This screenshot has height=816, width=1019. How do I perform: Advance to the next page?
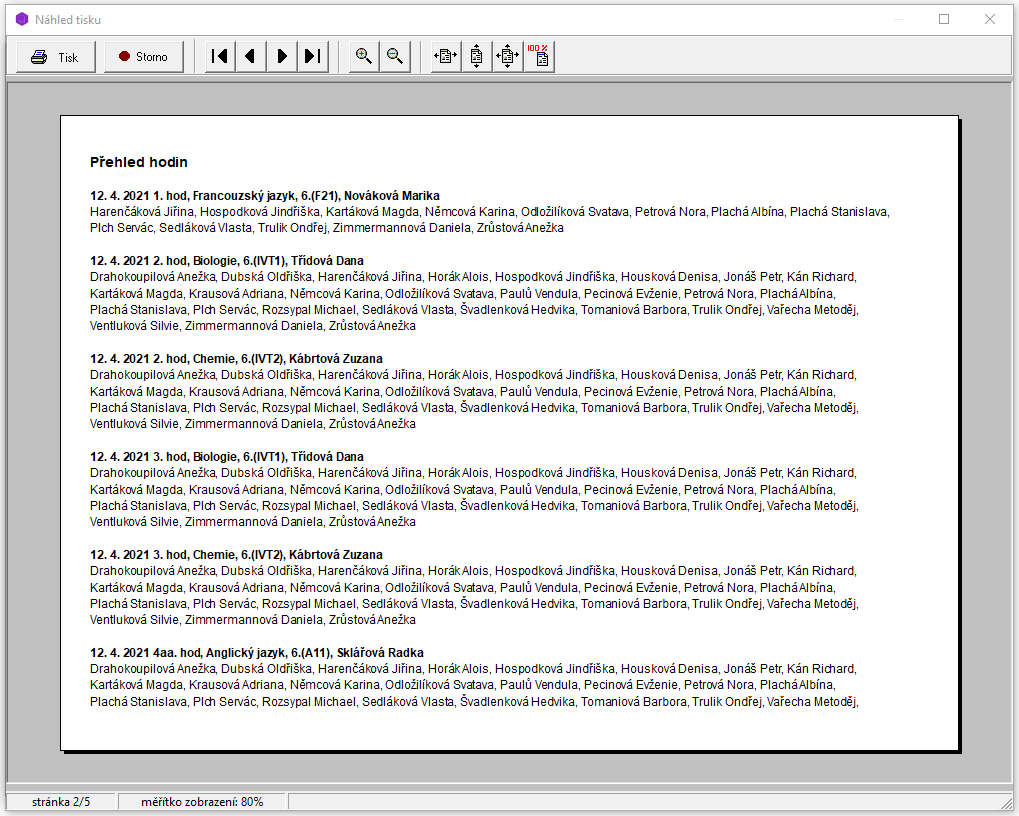pos(282,57)
